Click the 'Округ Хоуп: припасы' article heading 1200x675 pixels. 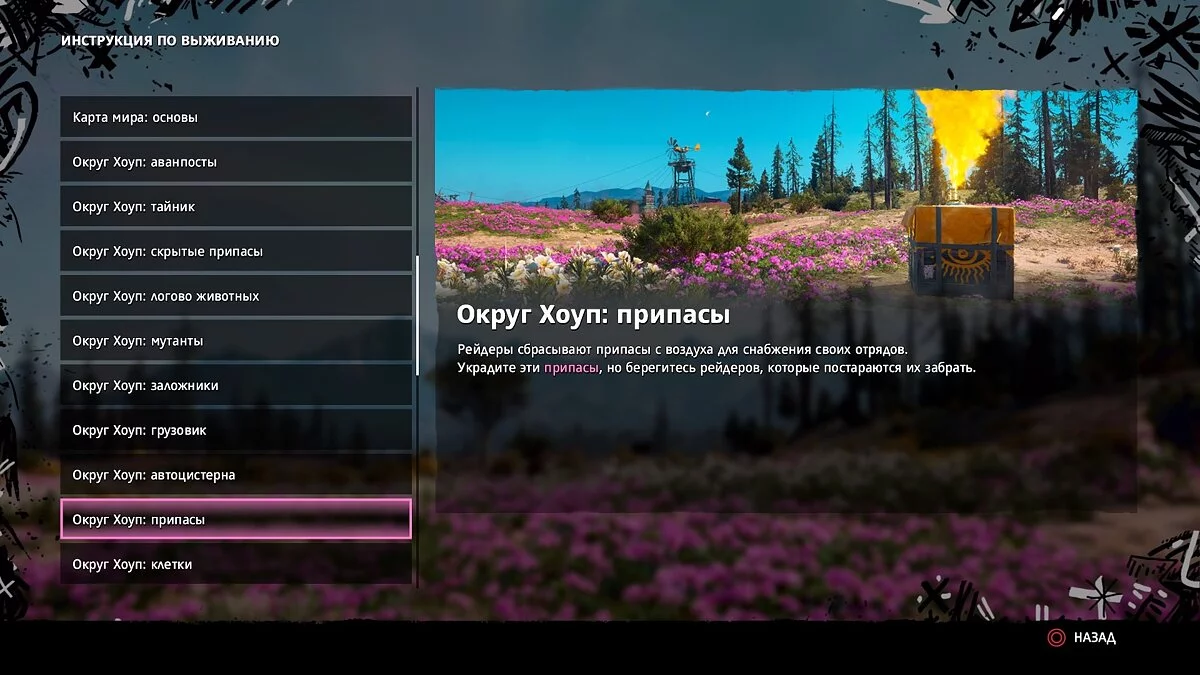(593, 315)
